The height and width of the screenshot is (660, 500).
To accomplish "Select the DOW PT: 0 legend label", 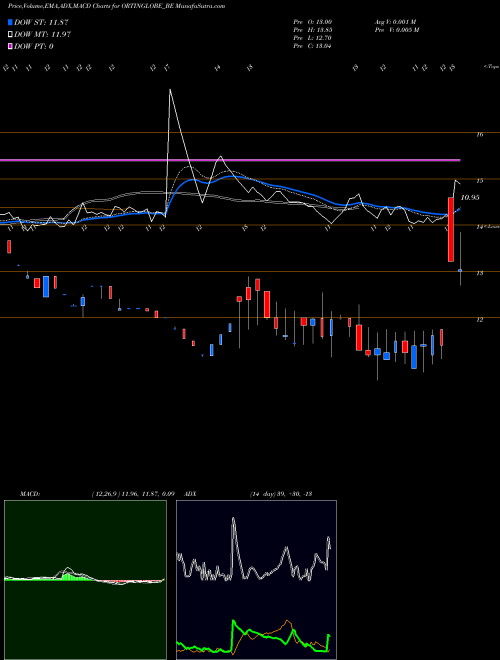I will click(x=34, y=46).
